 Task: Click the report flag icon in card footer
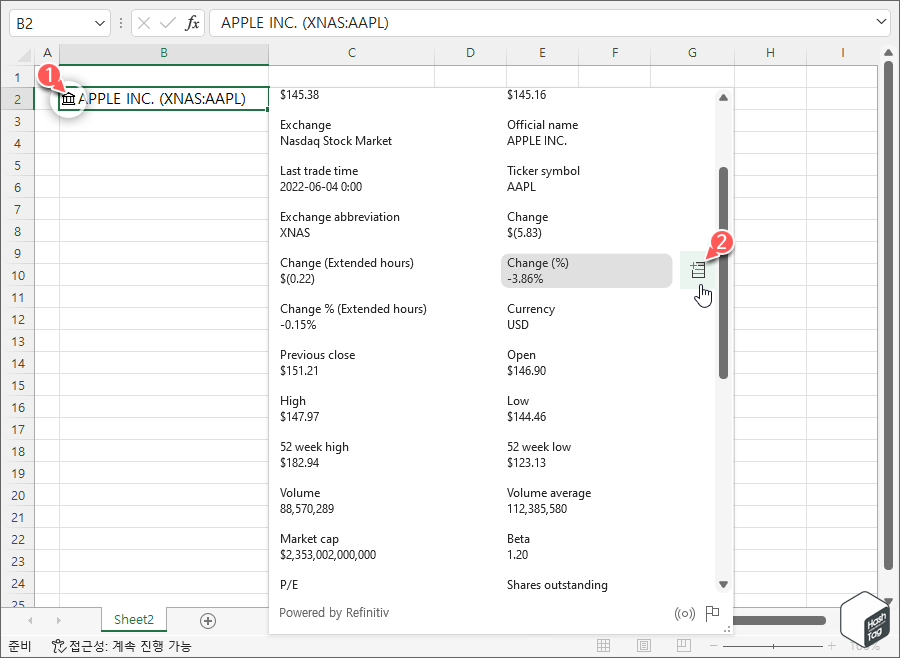[x=712, y=613]
